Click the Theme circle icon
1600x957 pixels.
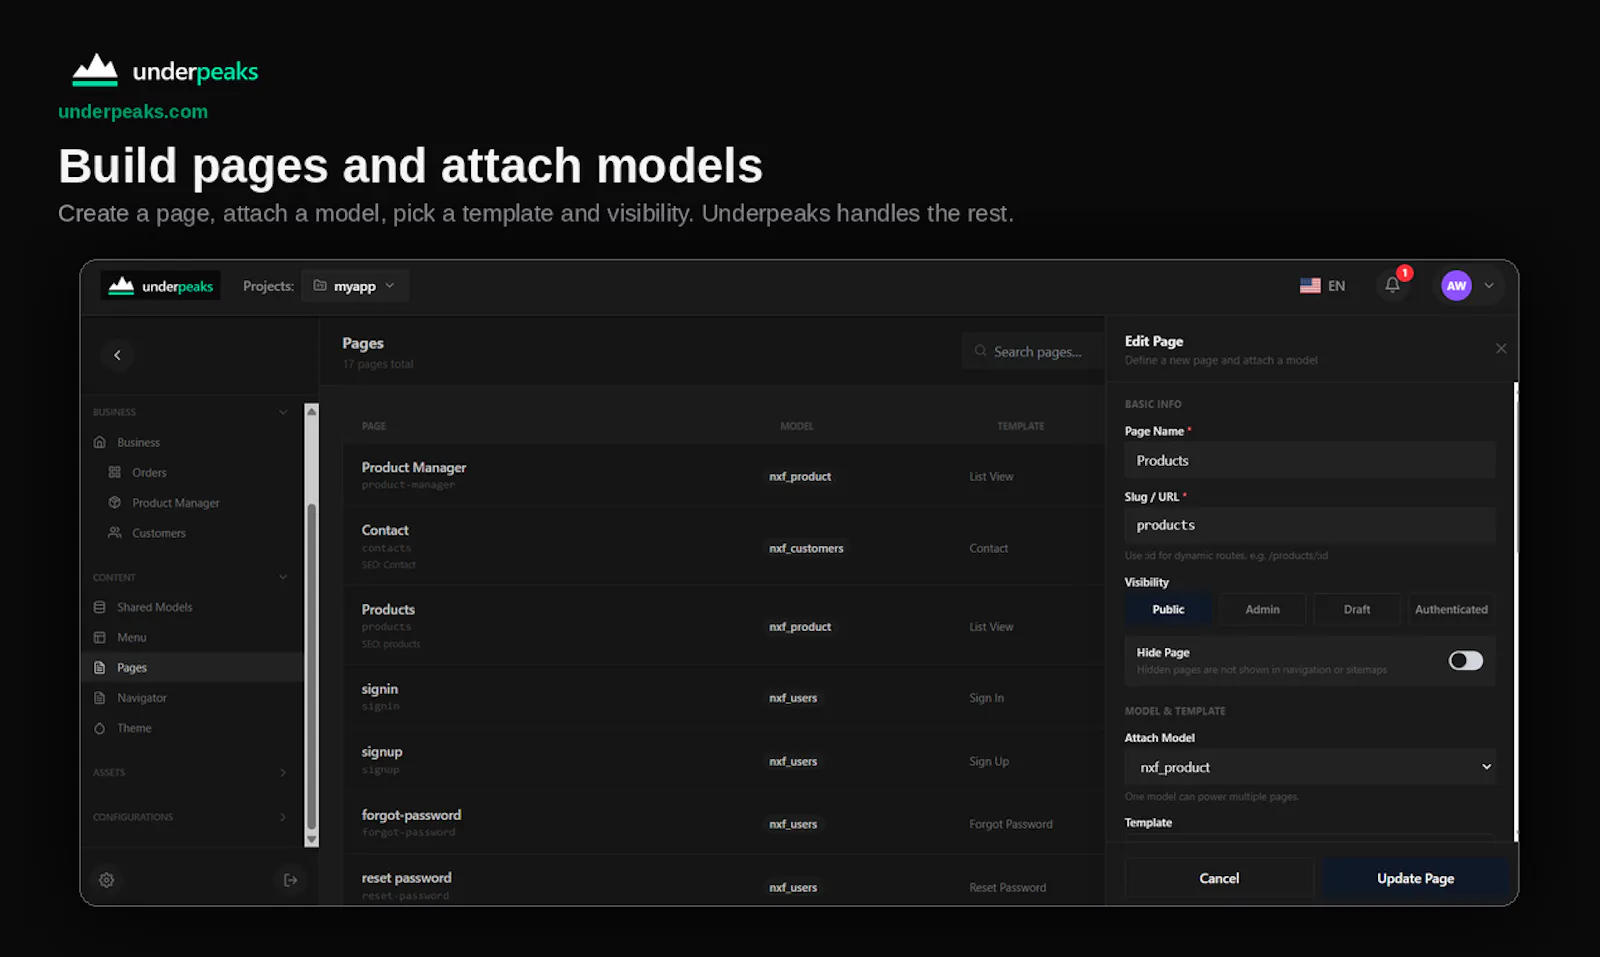pyautogui.click(x=100, y=728)
